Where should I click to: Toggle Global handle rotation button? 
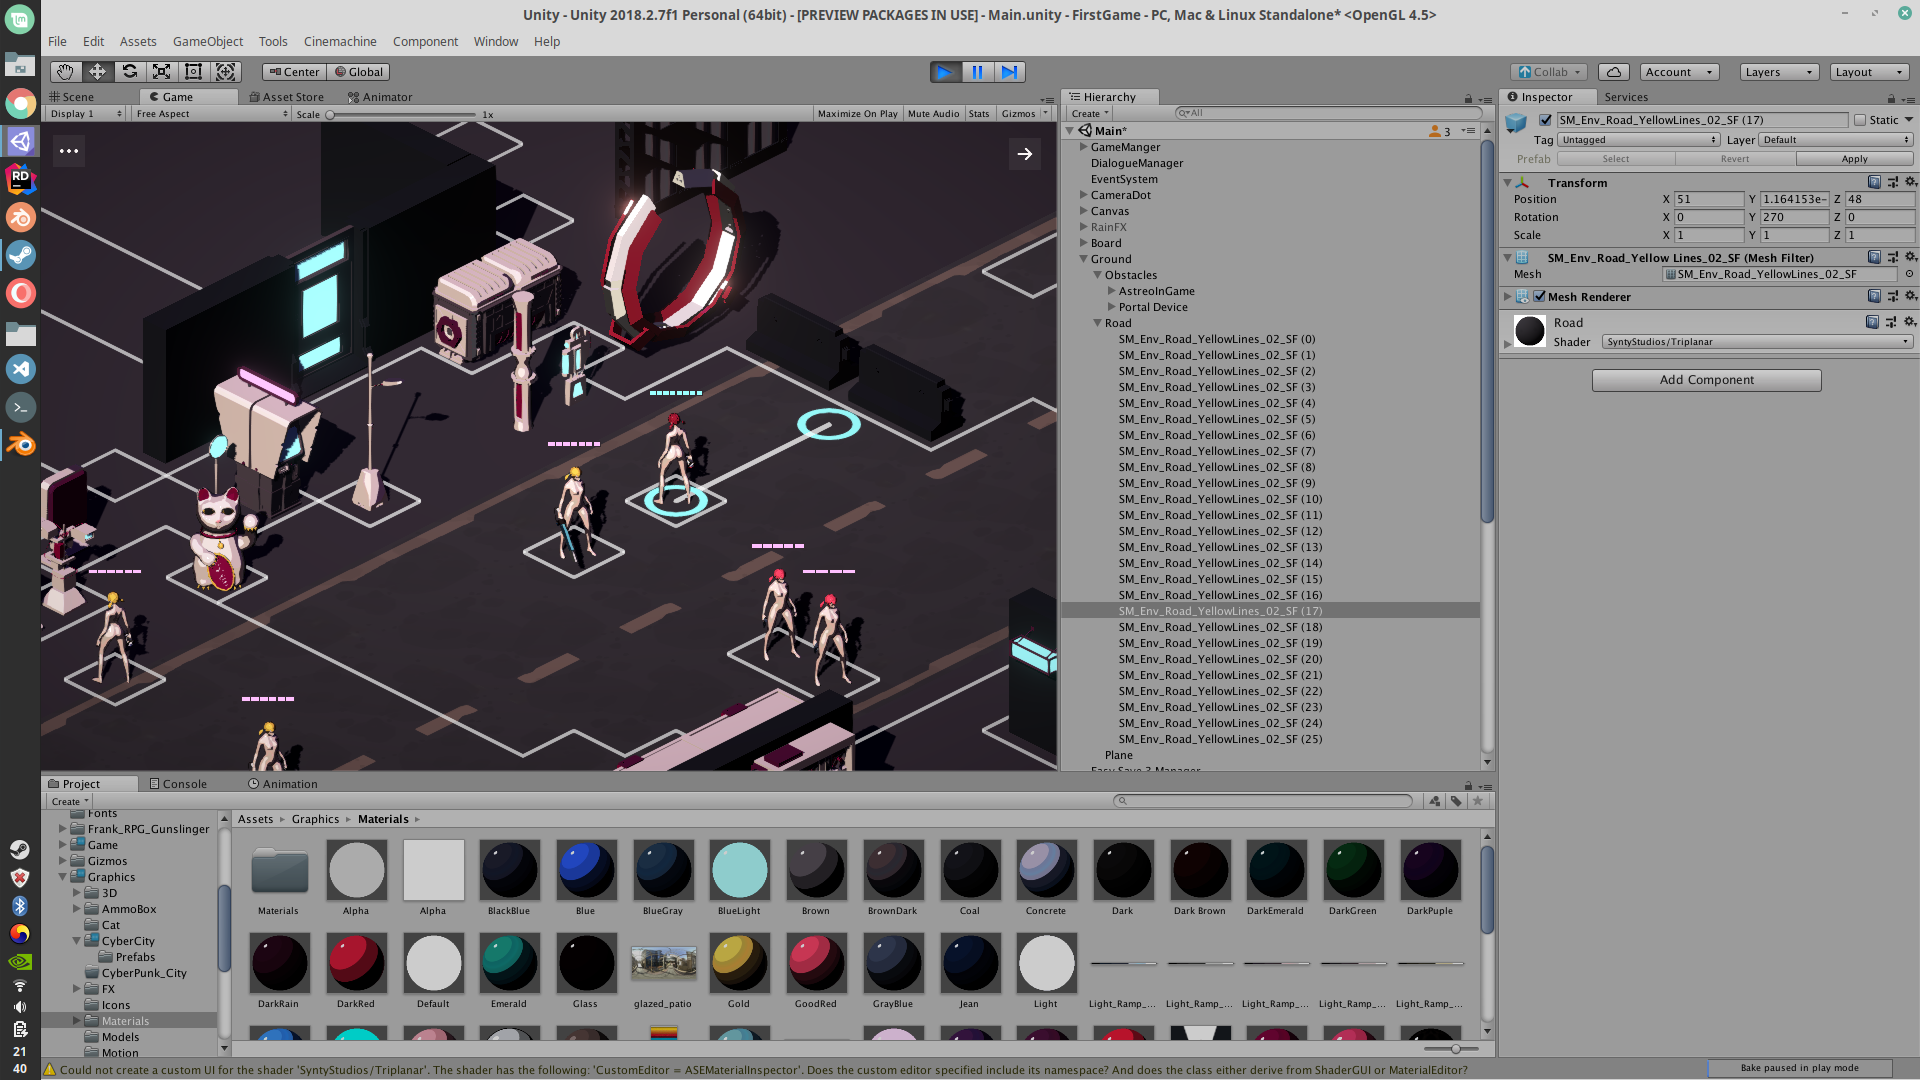click(358, 72)
